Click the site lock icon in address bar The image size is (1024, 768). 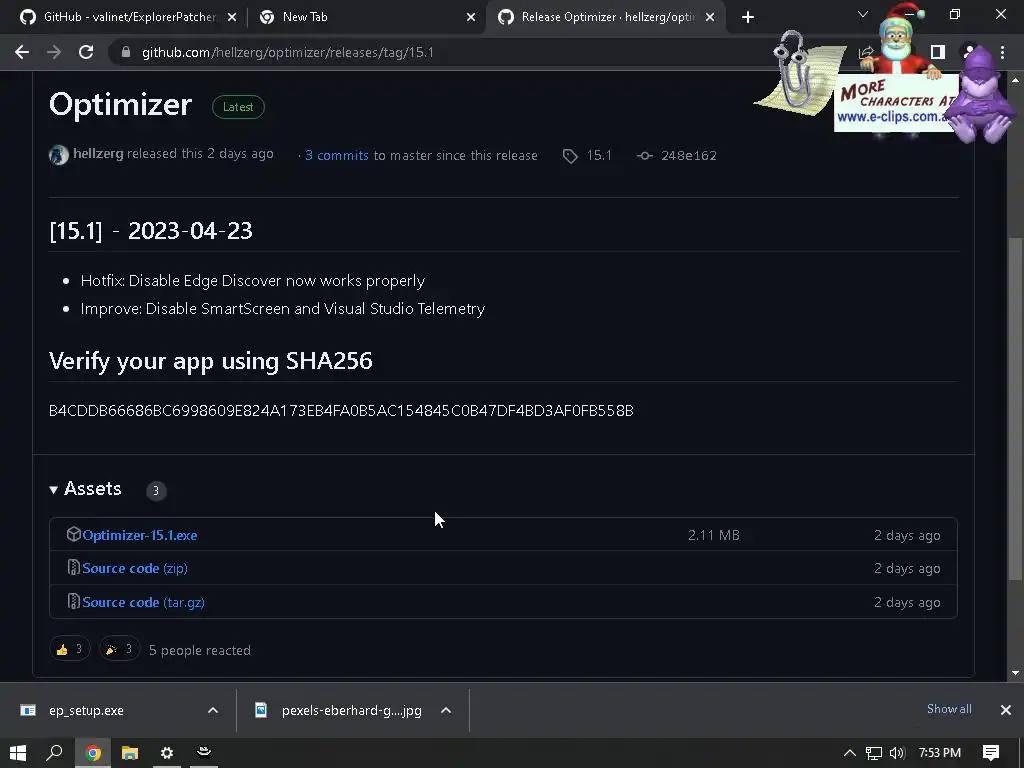[x=126, y=52]
